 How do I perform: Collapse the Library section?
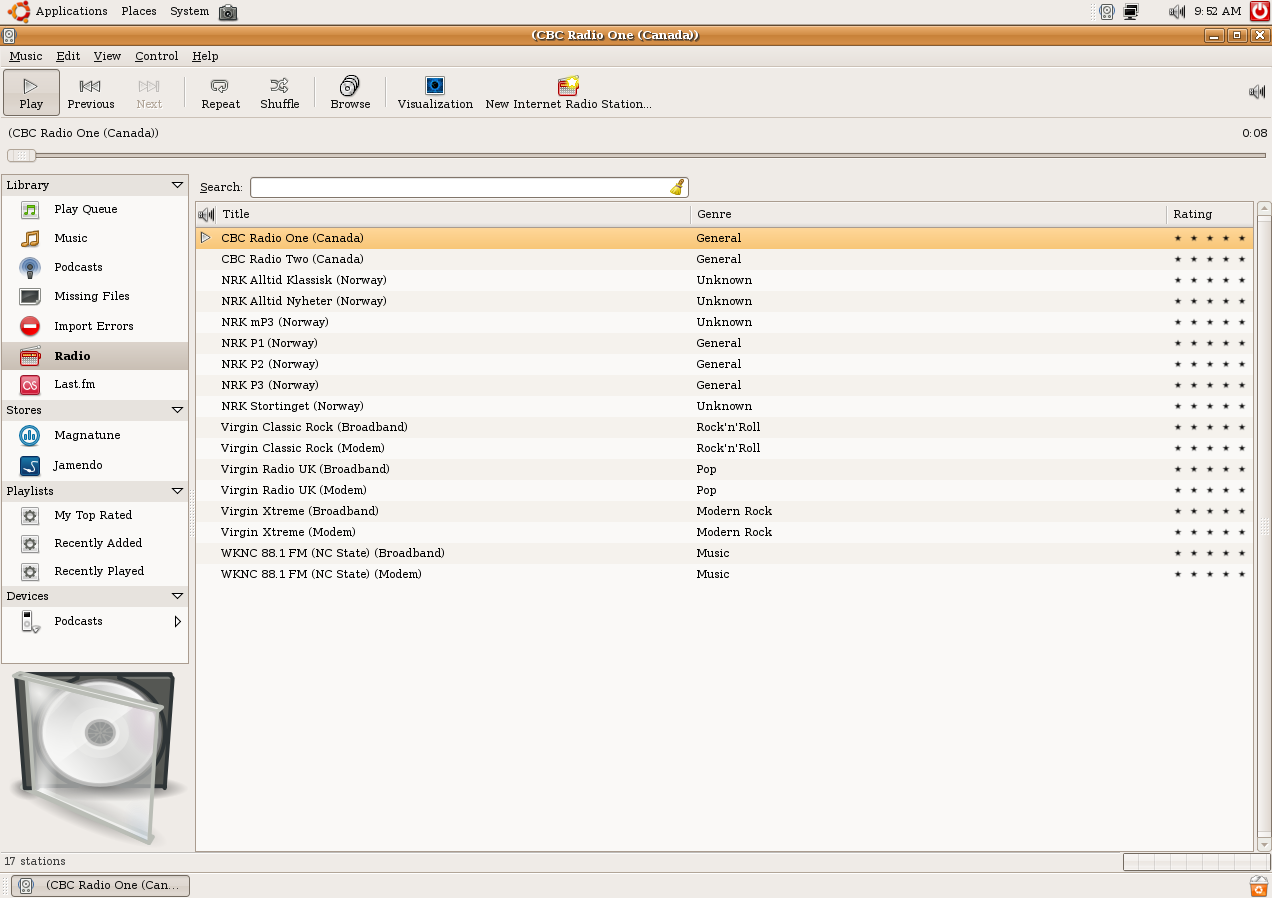pos(177,185)
